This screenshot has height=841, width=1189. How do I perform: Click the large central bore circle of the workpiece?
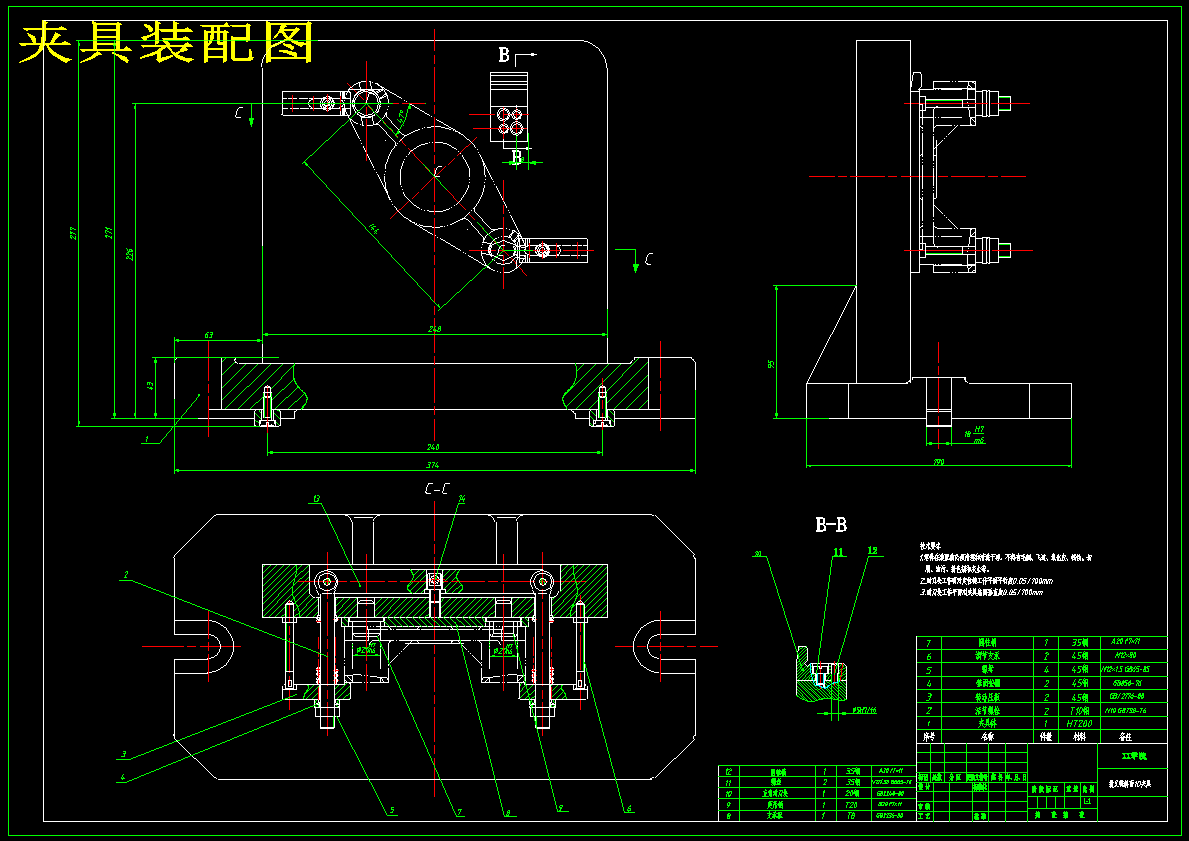[x=435, y=177]
